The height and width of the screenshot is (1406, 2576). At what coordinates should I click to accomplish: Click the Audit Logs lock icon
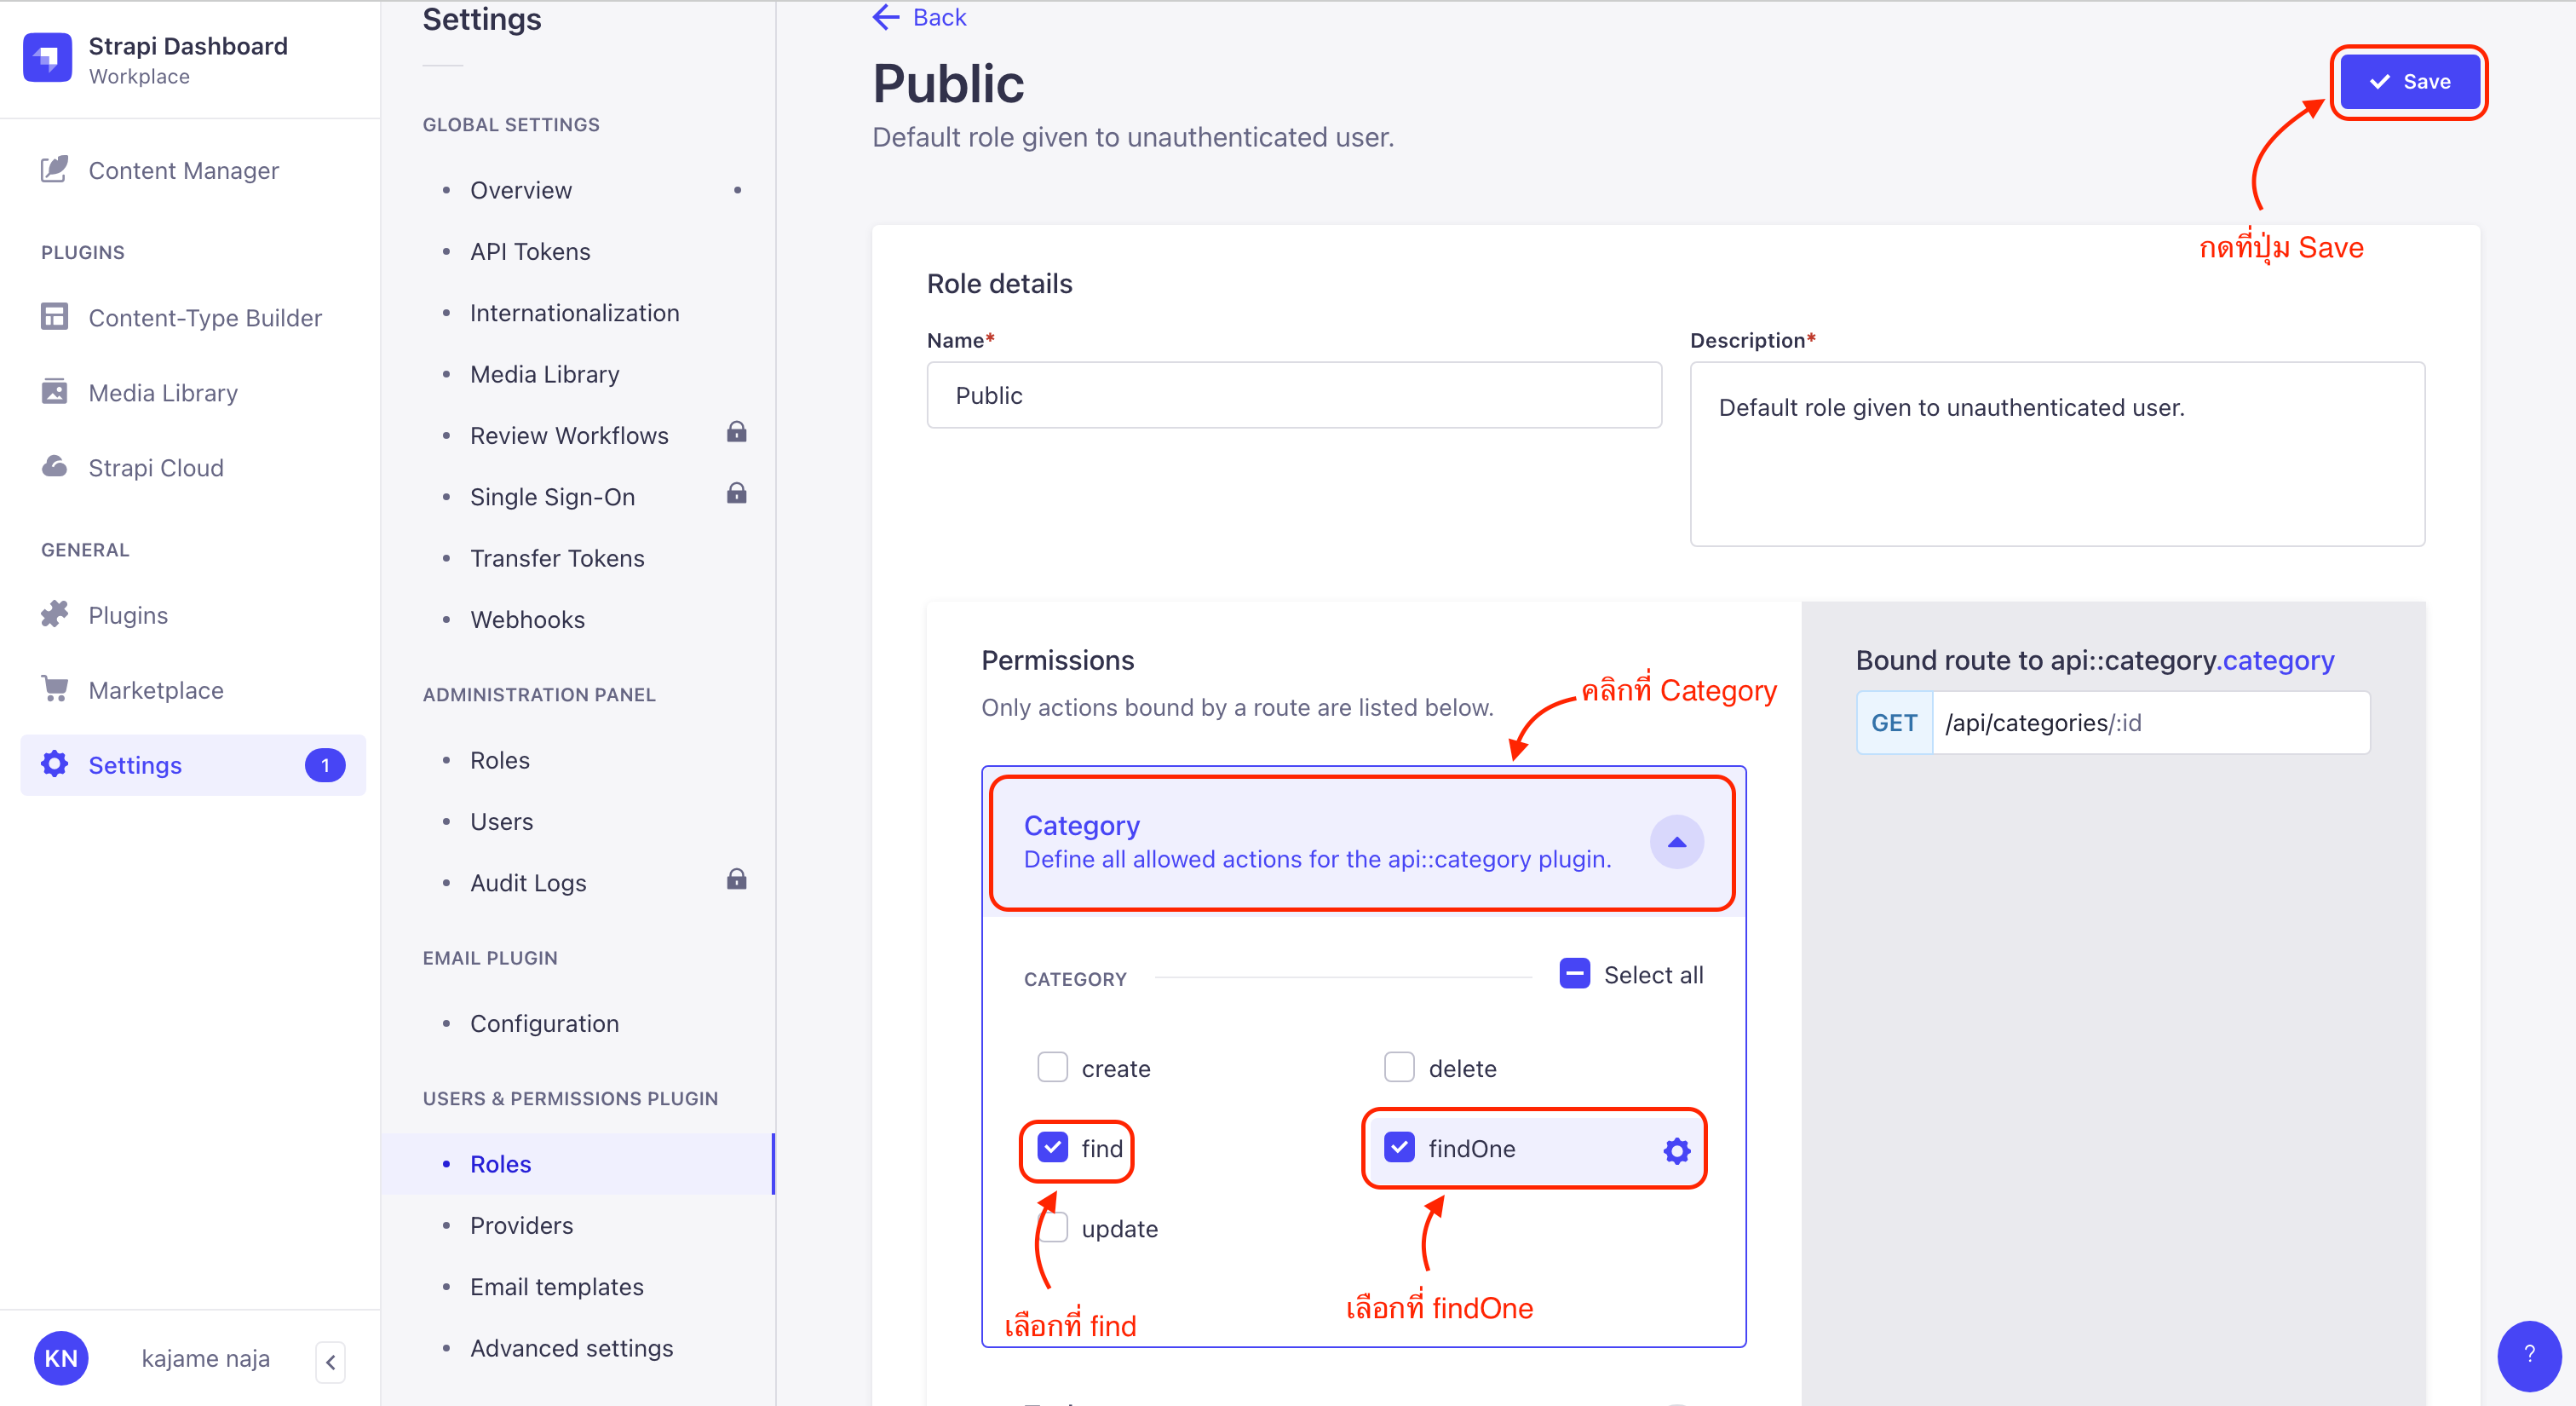pyautogui.click(x=737, y=879)
